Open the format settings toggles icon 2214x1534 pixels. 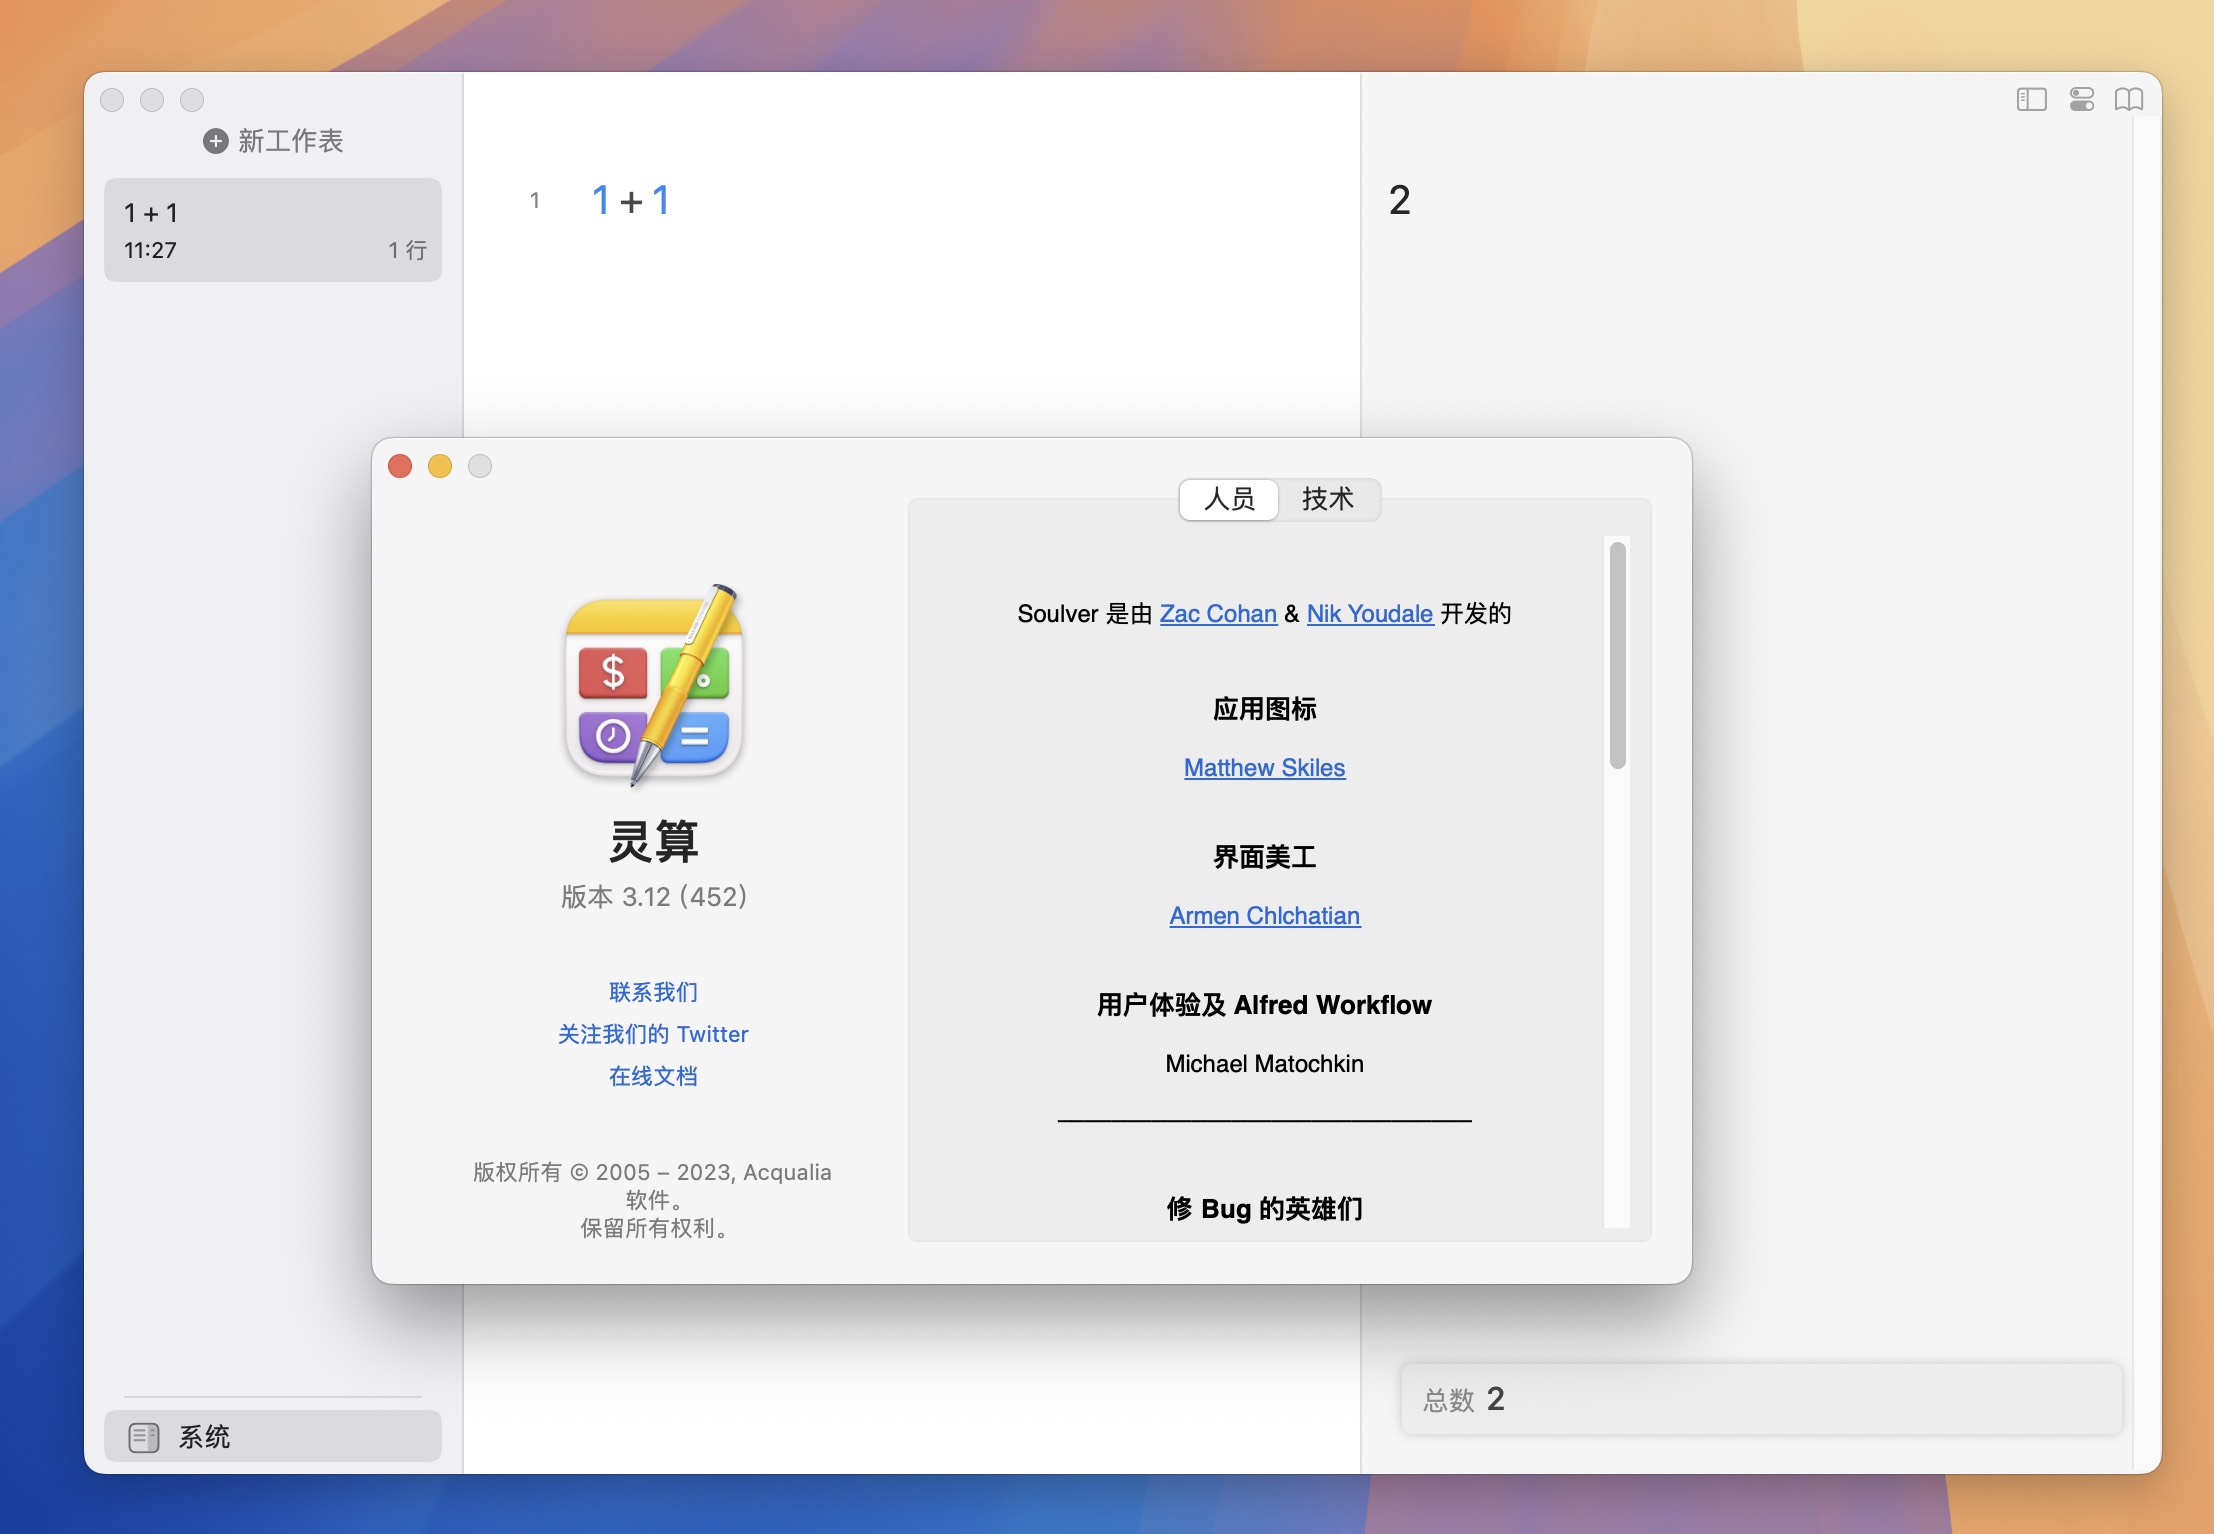(x=2081, y=99)
